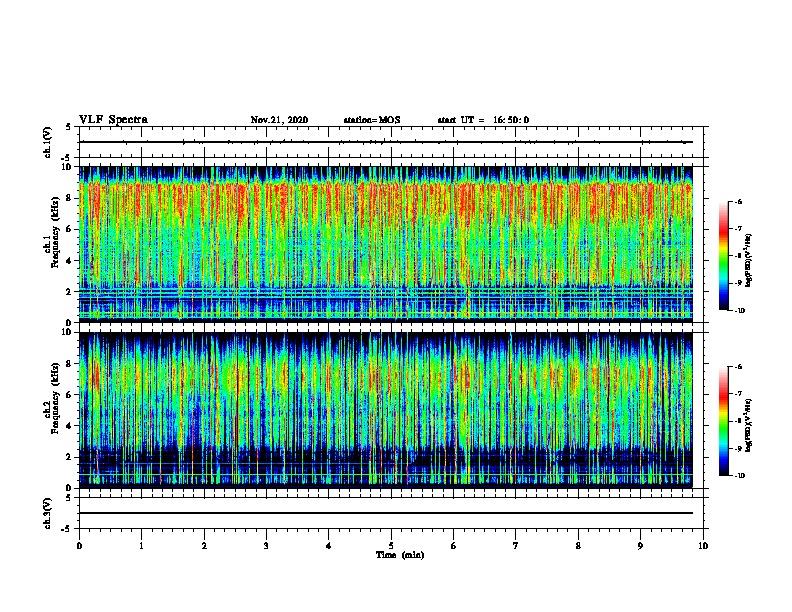
Task: Click the ch.2 "Frequency (kHz)" axis label
Action: pos(55,398)
